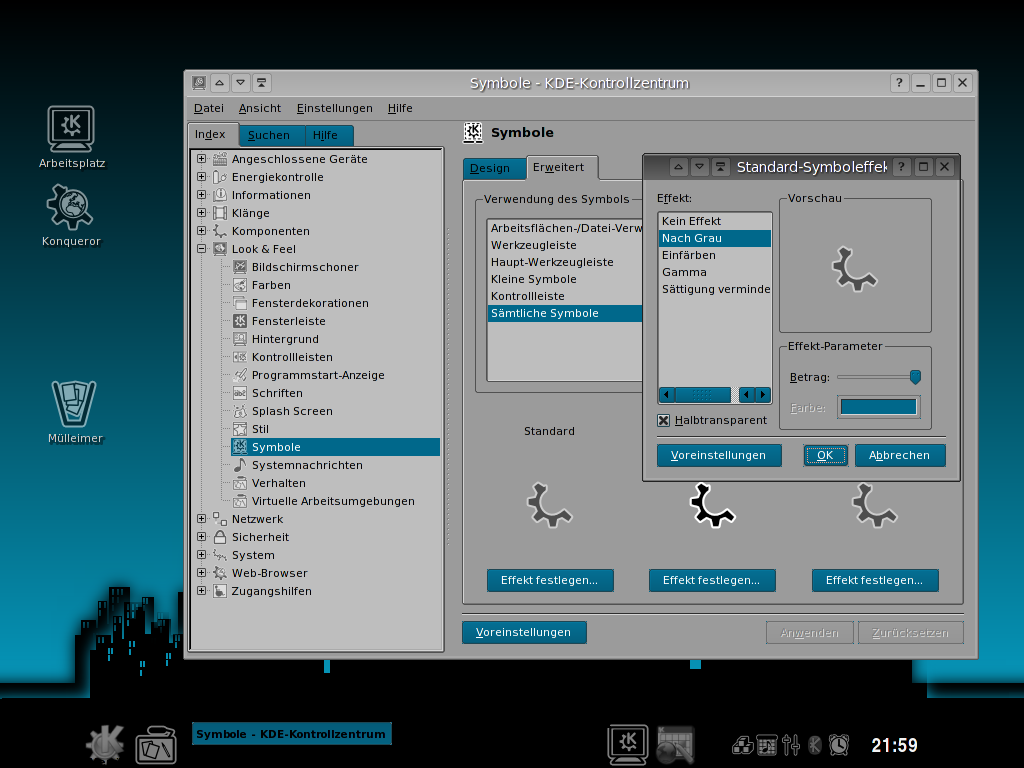The width and height of the screenshot is (1024, 768).
Task: Select Kleine Symbole in usage list
Action: [x=566, y=280]
